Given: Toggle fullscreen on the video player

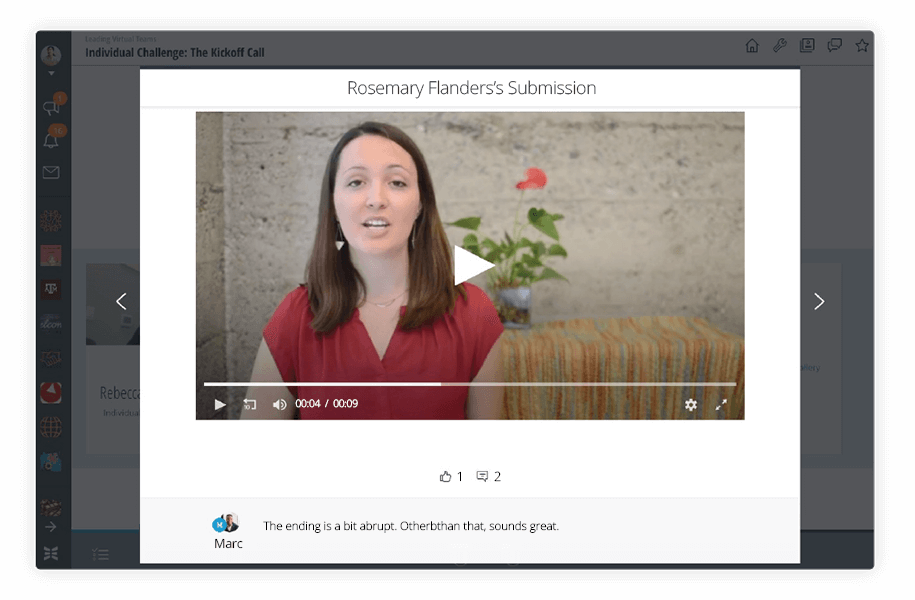Looking at the screenshot, I should point(721,404).
